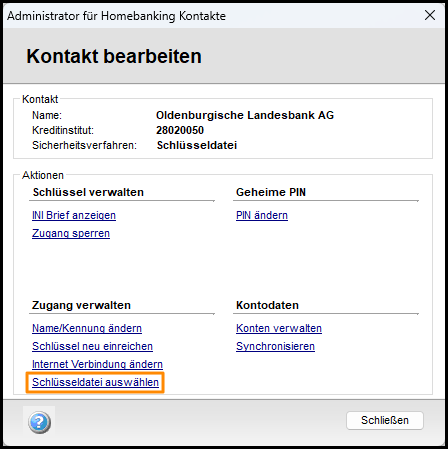Select the Schlüssel verwalten heading
This screenshot has width=448, height=449.
coord(88,192)
